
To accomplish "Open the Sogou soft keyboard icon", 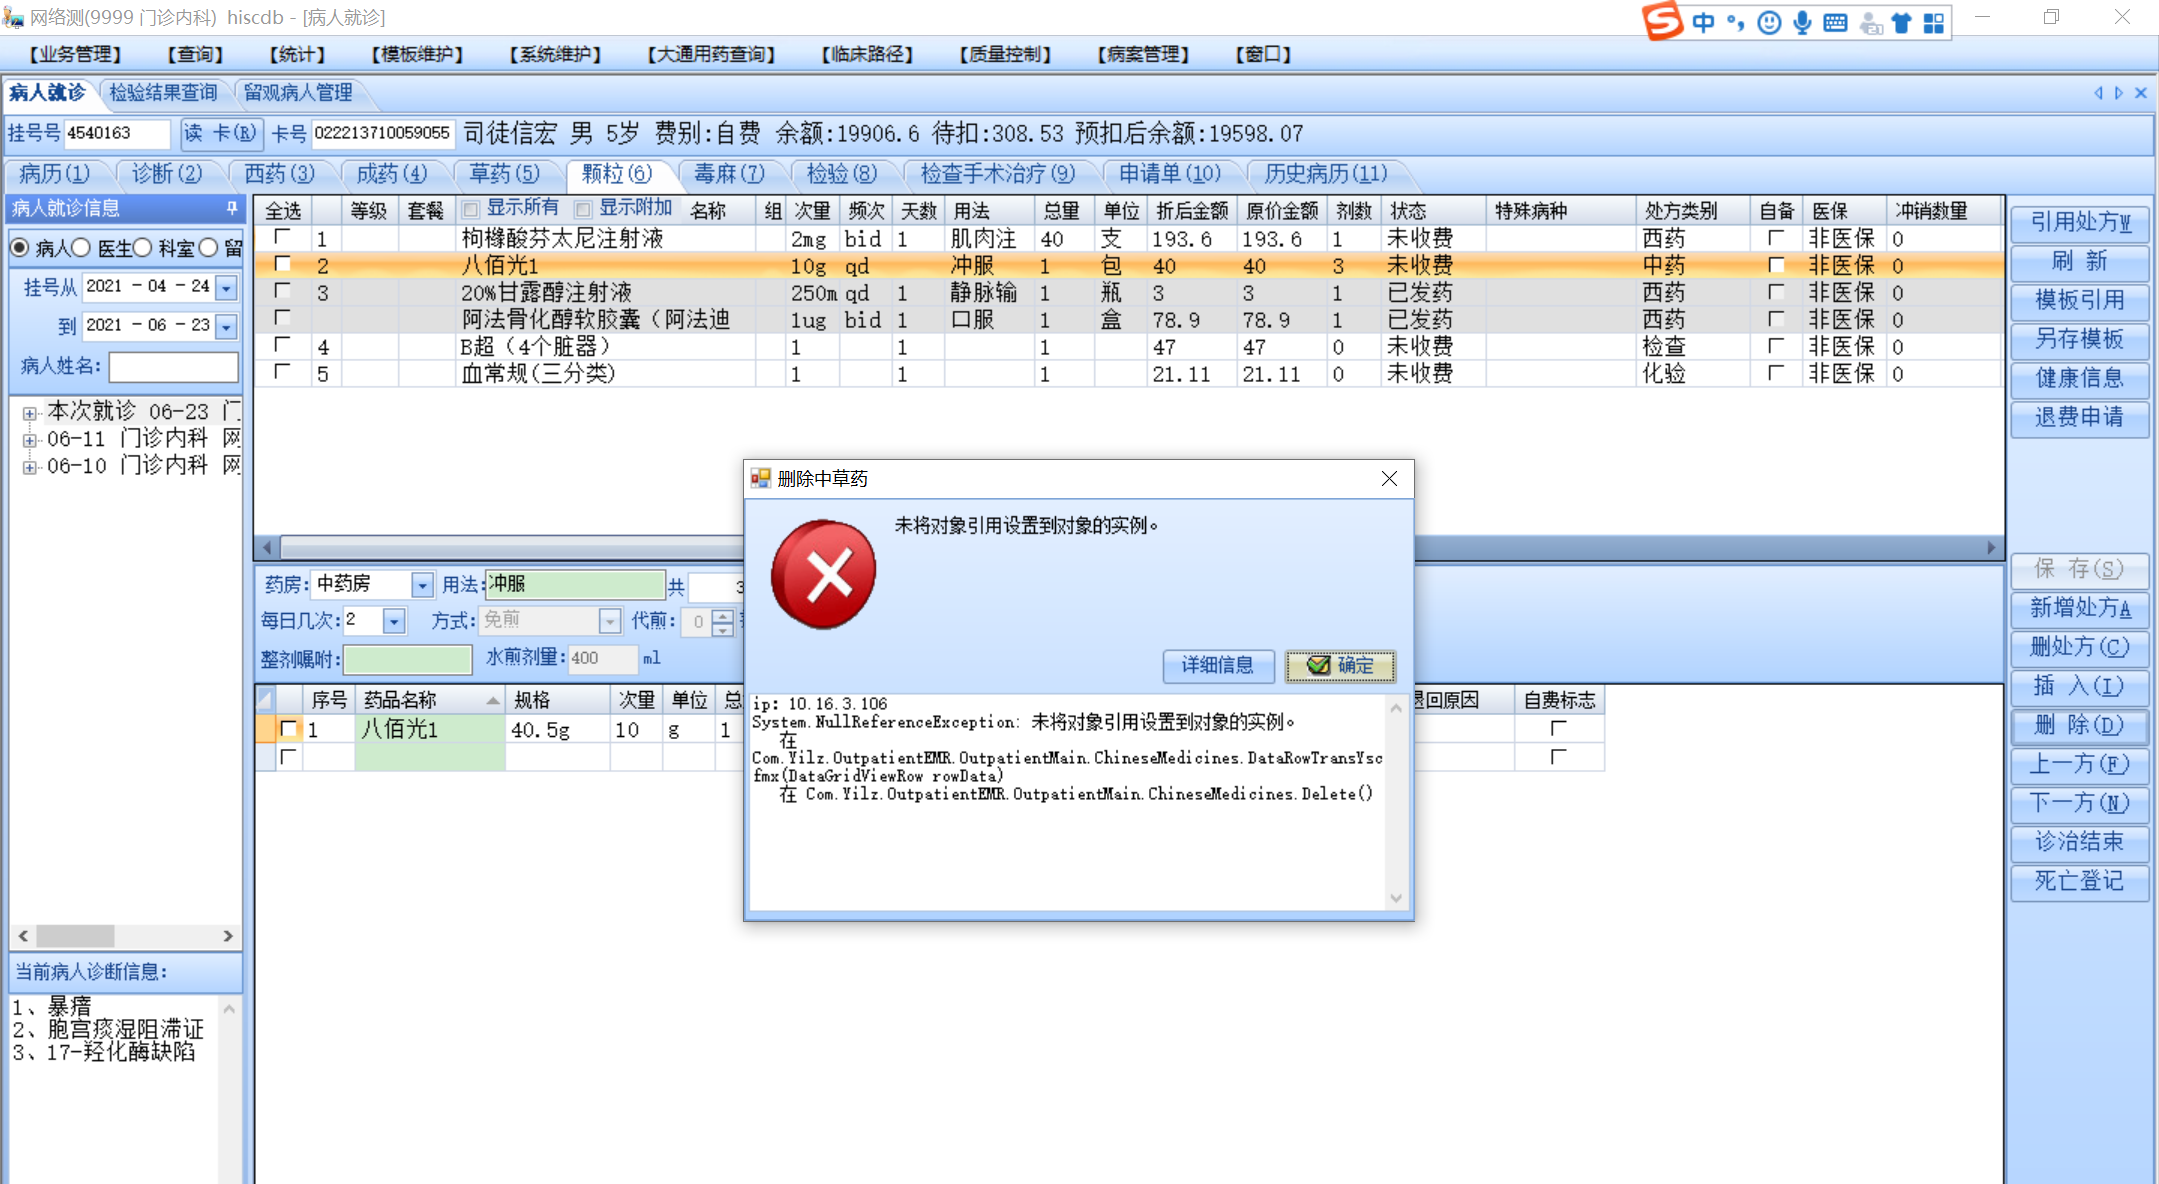I will 1835,22.
